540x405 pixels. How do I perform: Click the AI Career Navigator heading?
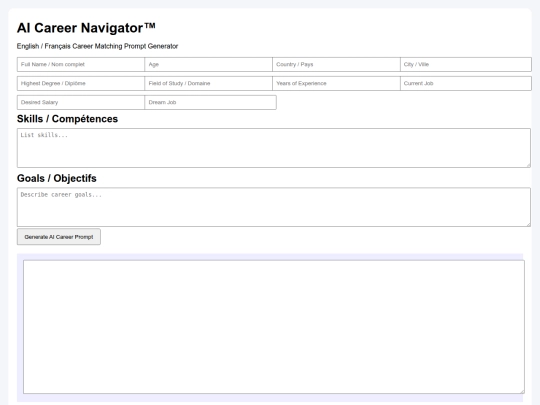pyautogui.click(x=86, y=28)
